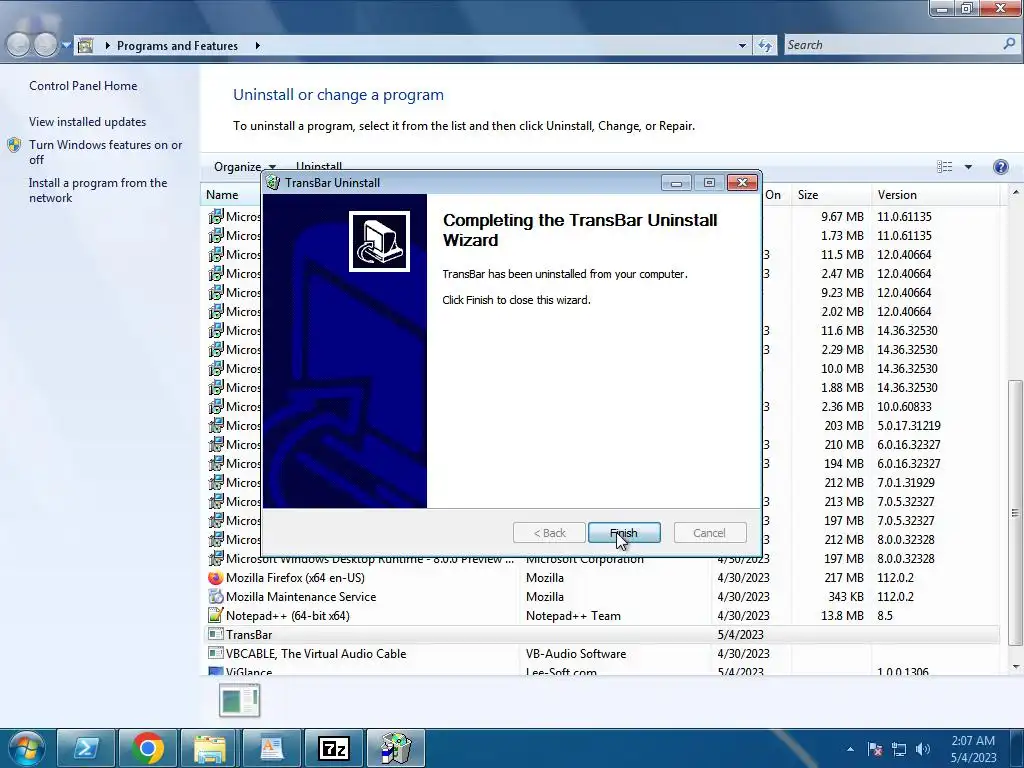1024x768 pixels.
Task: Select Mozilla Maintenance Service entry
Action: pyautogui.click(x=301, y=596)
